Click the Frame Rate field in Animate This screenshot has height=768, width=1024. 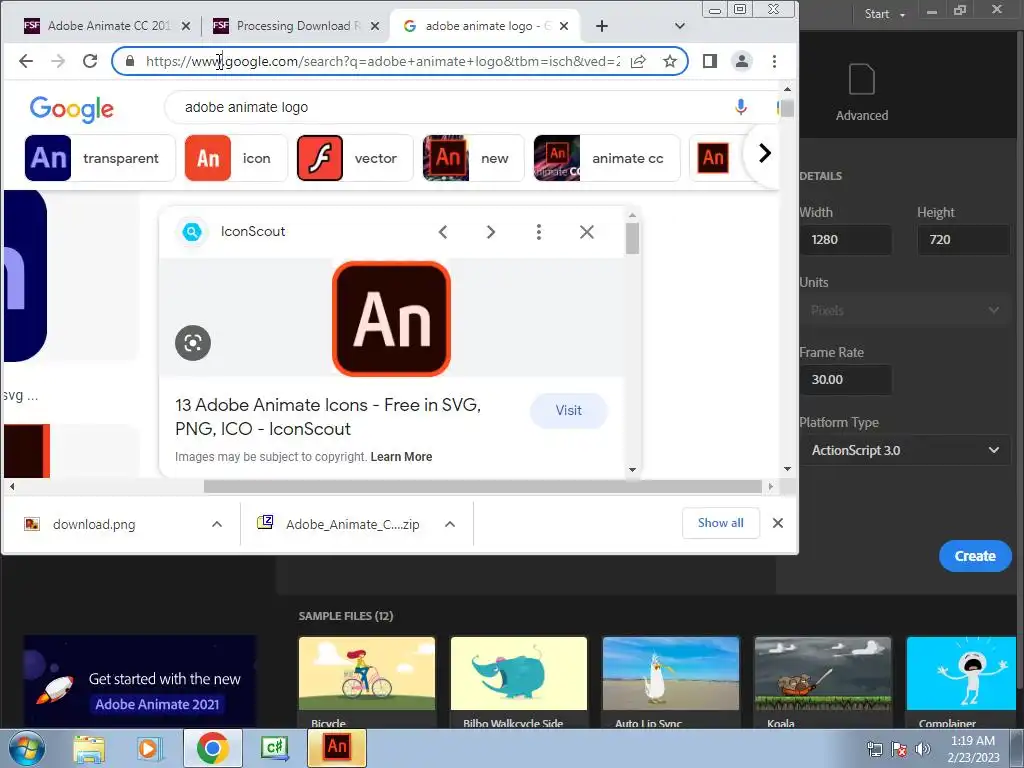pos(846,379)
